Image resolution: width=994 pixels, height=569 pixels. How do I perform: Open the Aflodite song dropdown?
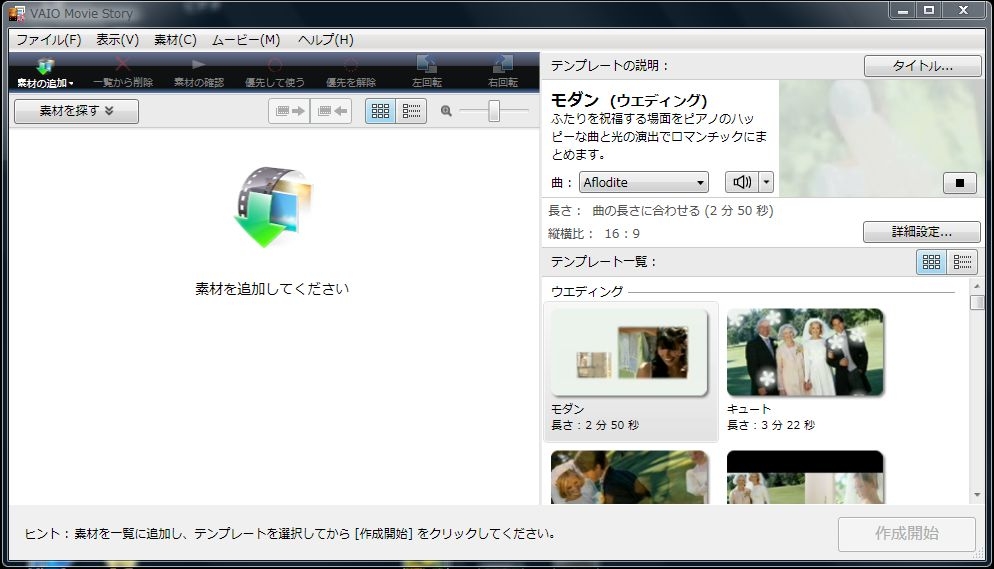click(x=643, y=182)
